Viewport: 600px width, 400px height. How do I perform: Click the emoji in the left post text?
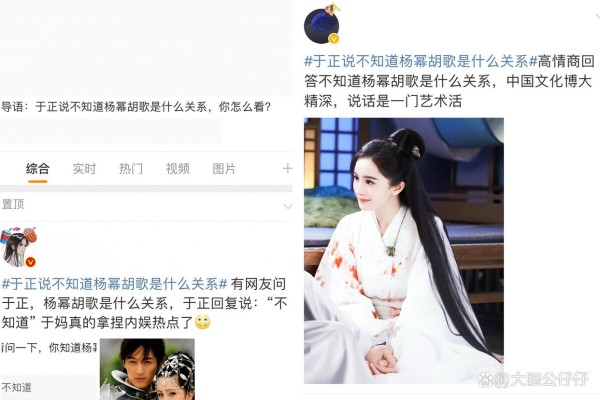[202, 323]
